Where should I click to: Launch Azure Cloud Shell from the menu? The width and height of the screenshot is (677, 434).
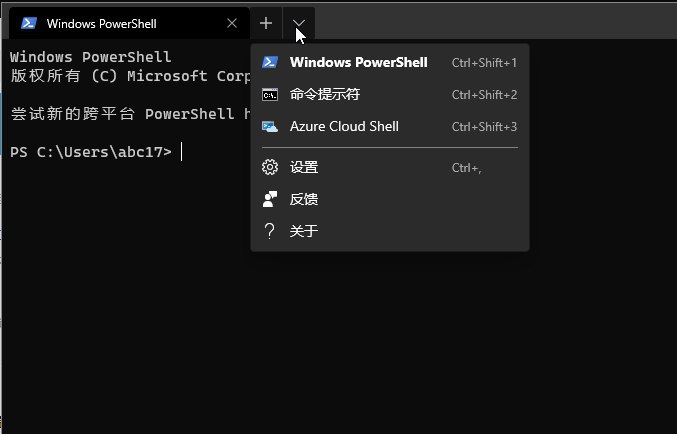point(344,127)
